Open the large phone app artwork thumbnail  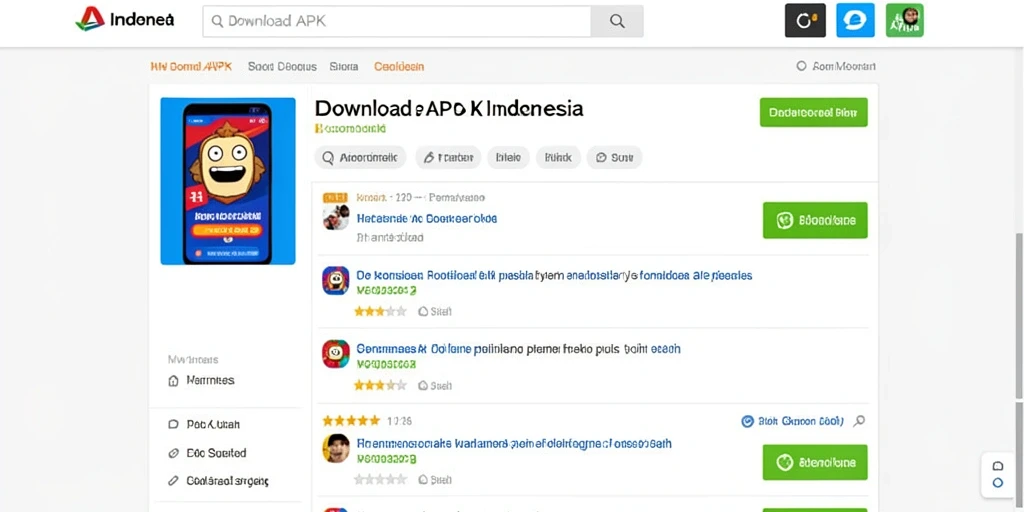pyautogui.click(x=228, y=181)
